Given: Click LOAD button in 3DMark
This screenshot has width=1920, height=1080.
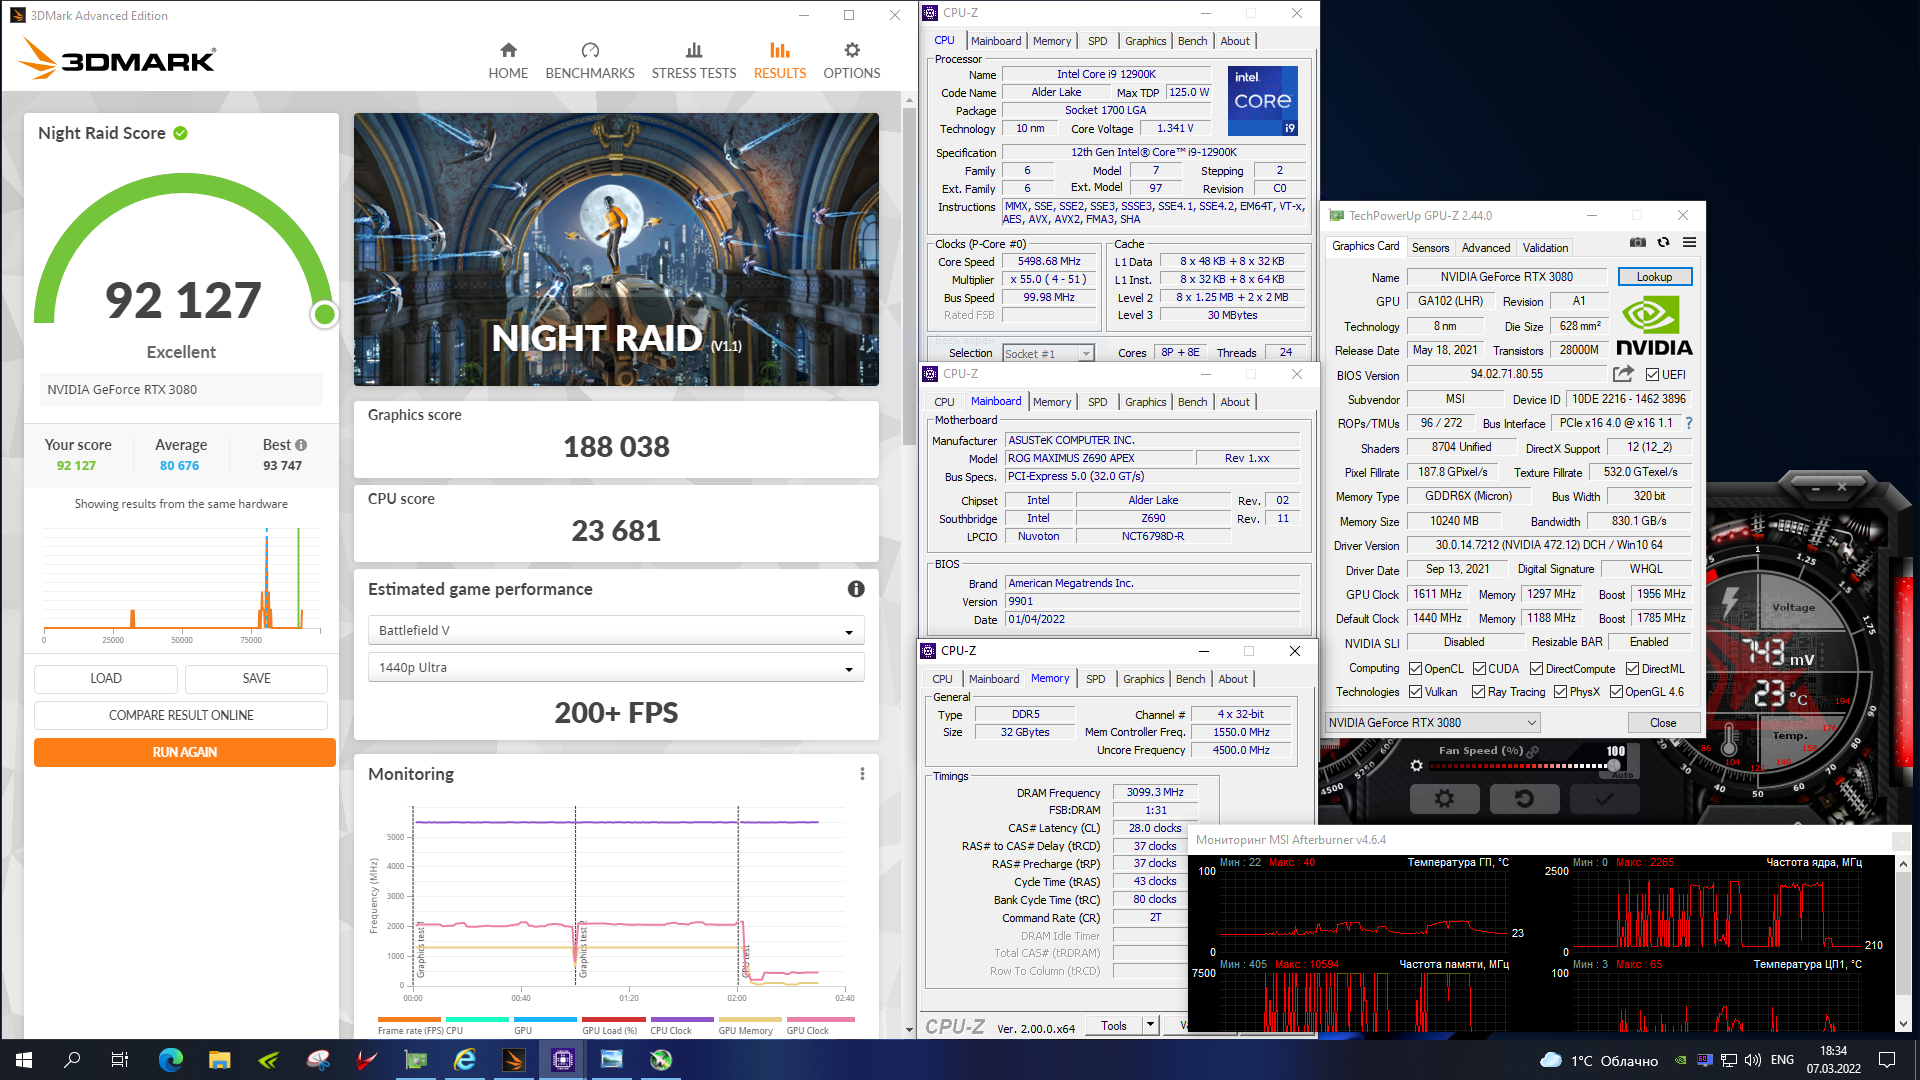Looking at the screenshot, I should [106, 678].
